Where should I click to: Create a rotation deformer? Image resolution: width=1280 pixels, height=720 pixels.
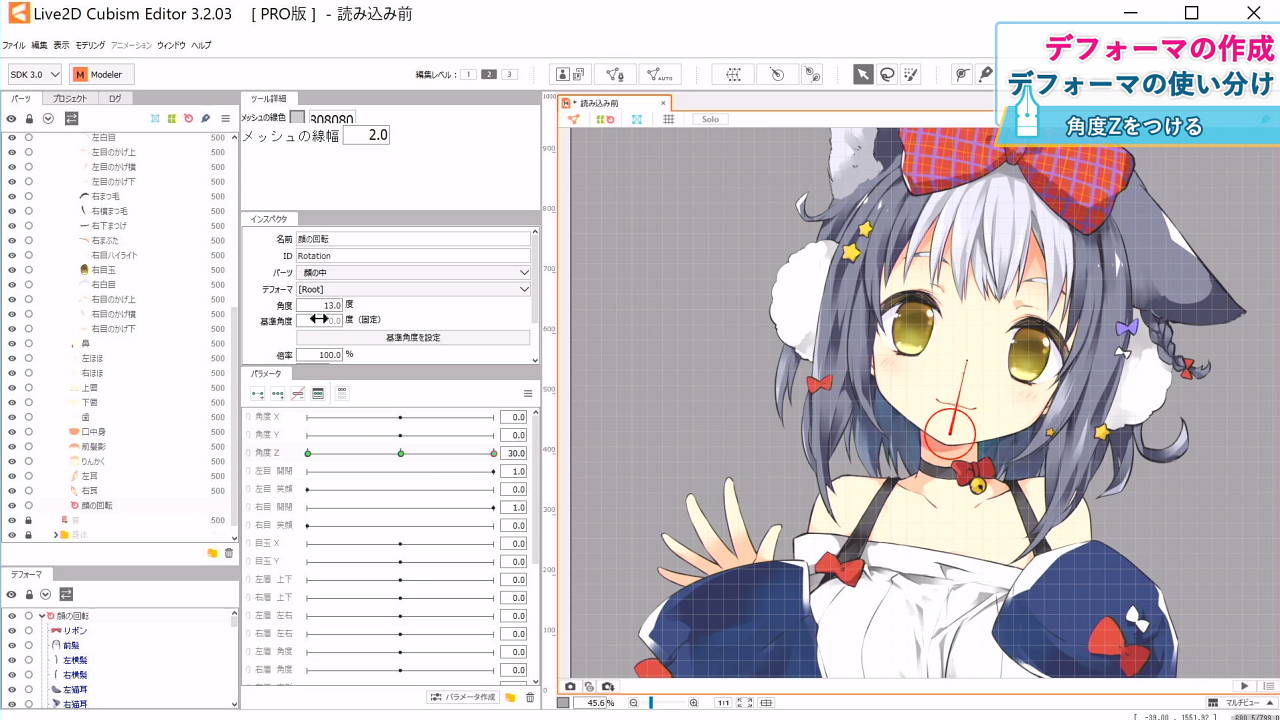(777, 74)
